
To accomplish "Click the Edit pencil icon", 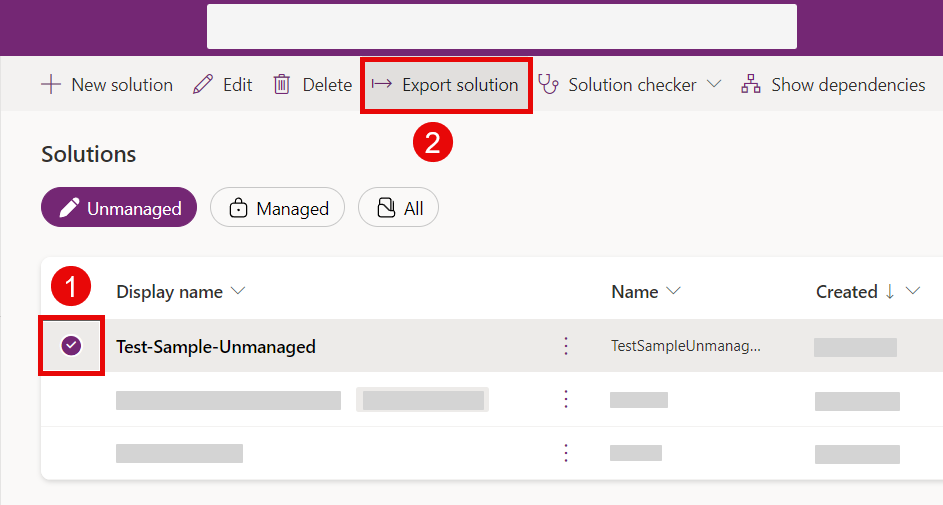I will 203,85.
